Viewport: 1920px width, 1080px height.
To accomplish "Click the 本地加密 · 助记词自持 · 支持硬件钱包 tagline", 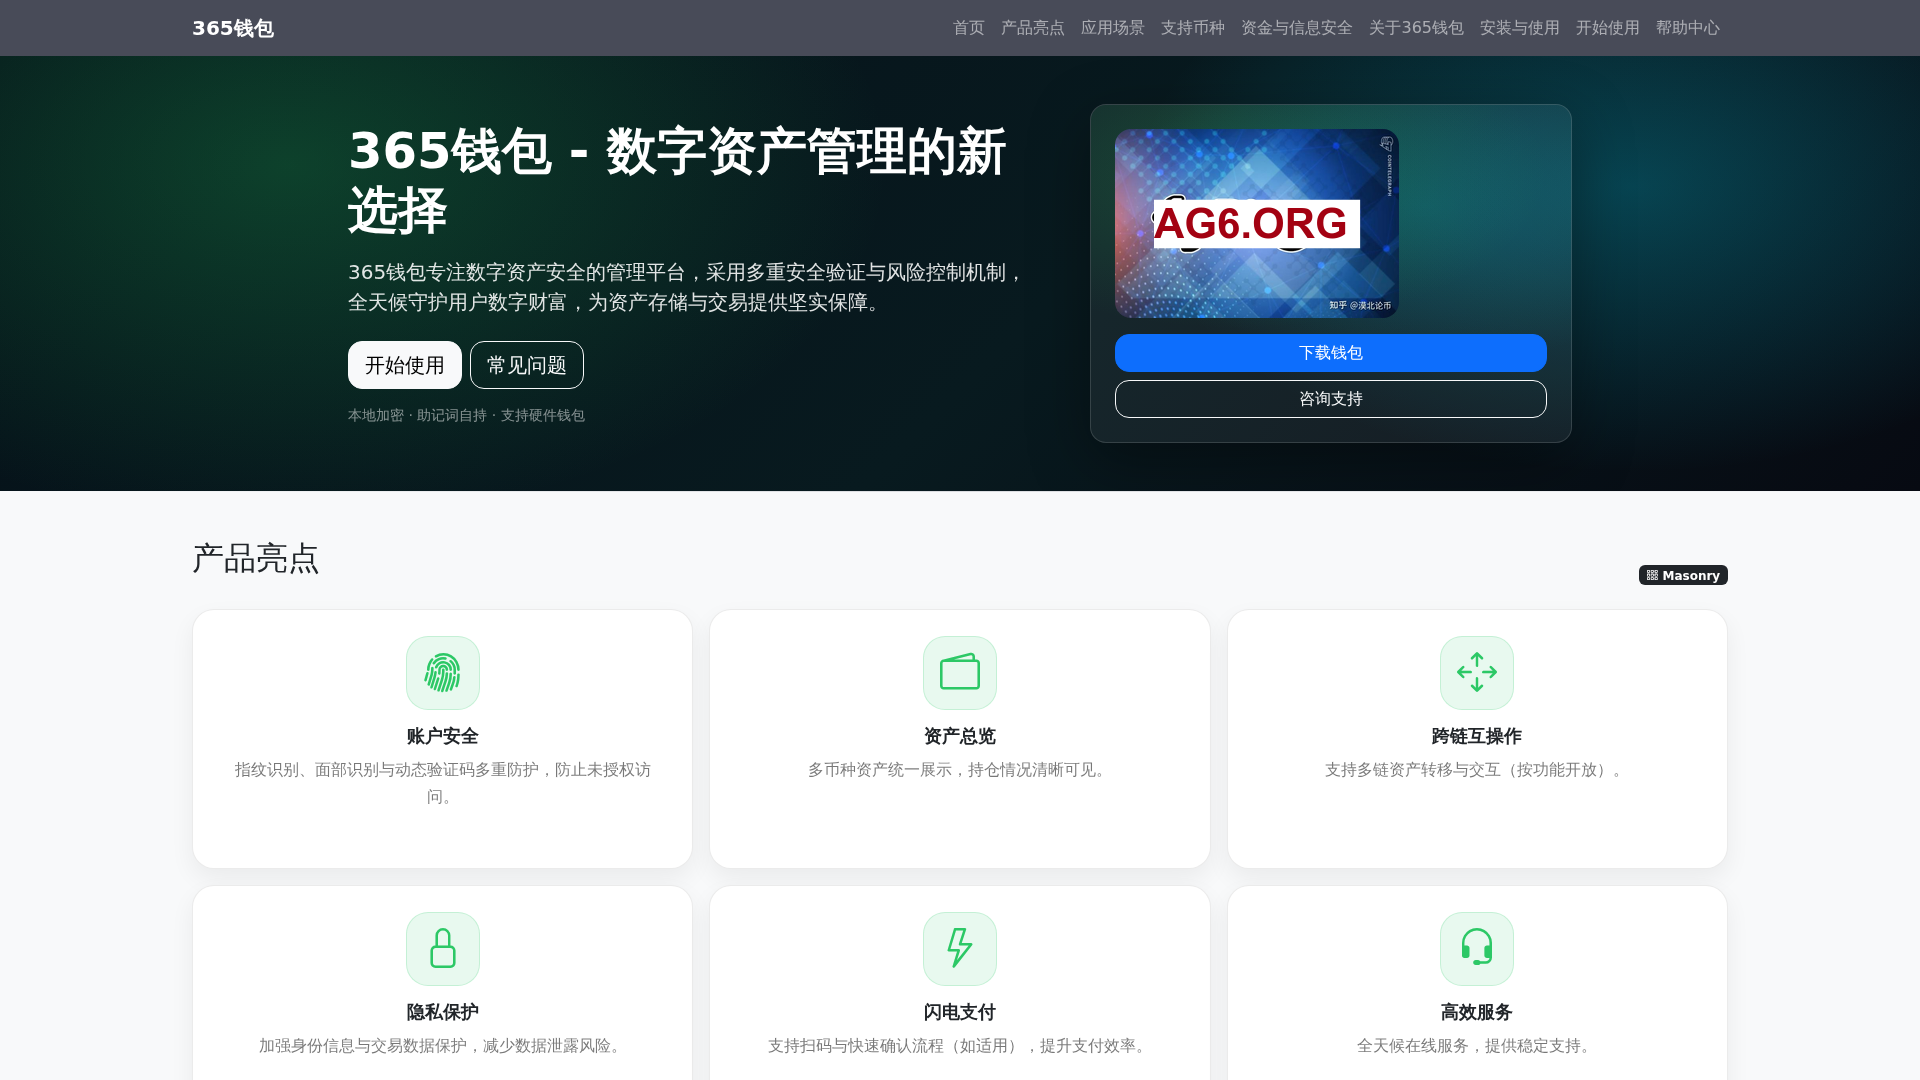I will 466,415.
